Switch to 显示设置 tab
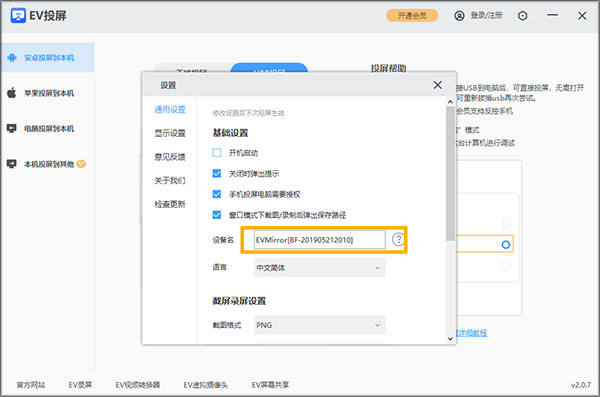This screenshot has height=397, width=600. pyautogui.click(x=170, y=133)
